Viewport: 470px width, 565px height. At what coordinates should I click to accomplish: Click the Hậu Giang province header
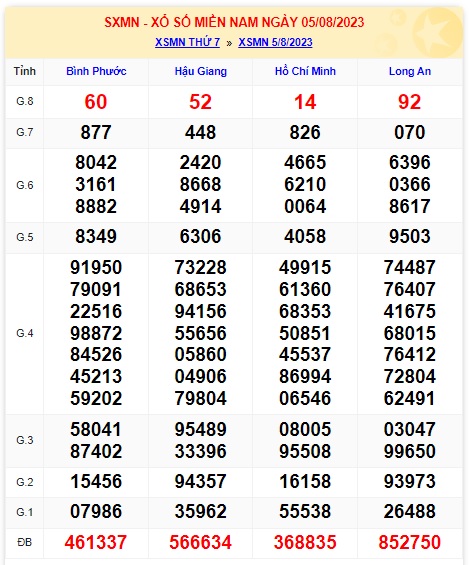coord(201,71)
